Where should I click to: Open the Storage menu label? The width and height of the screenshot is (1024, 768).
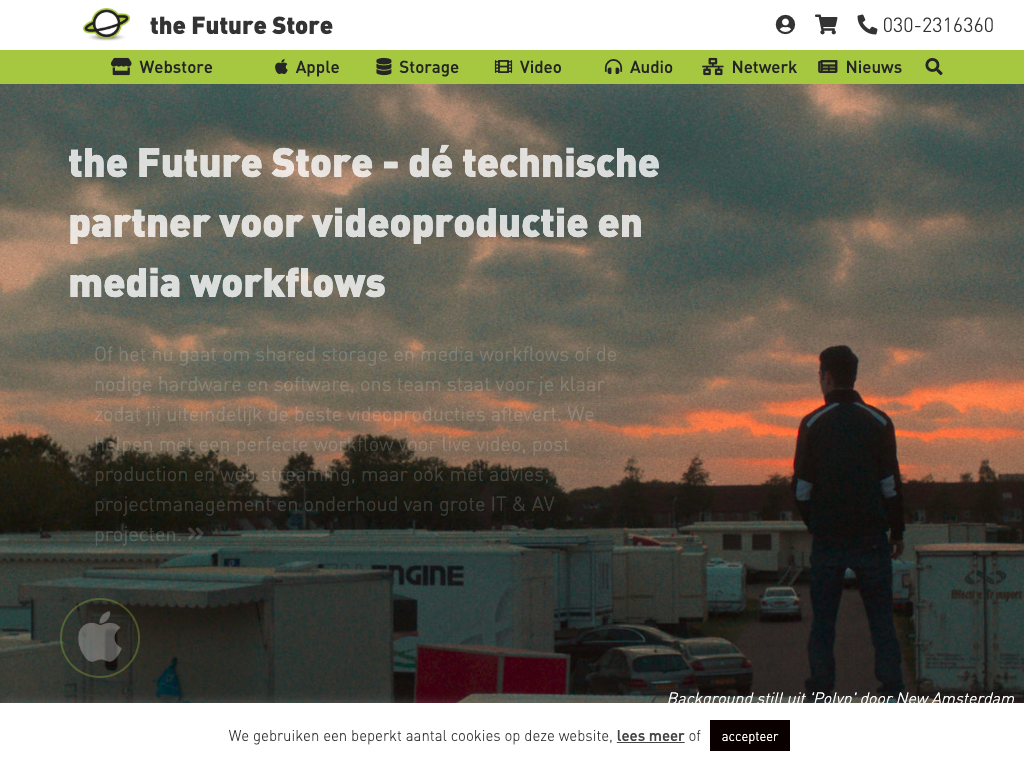coord(428,67)
